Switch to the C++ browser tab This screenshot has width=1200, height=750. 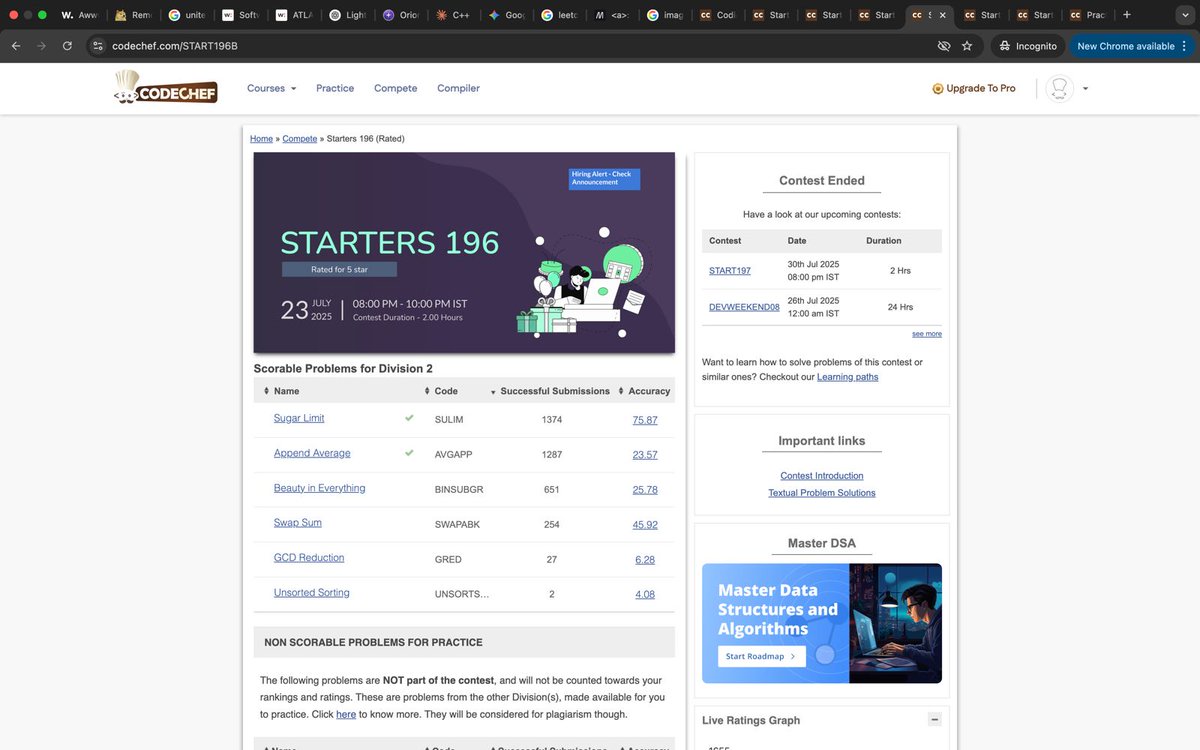453,15
